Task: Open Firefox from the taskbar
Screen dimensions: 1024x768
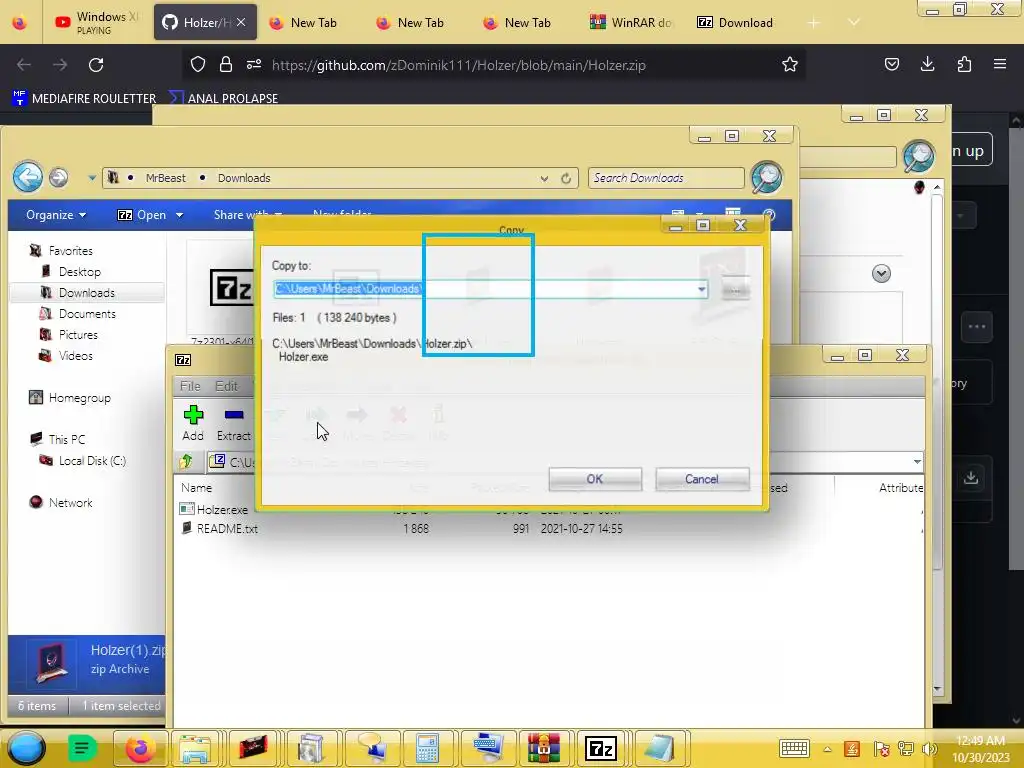Action: 141,748
